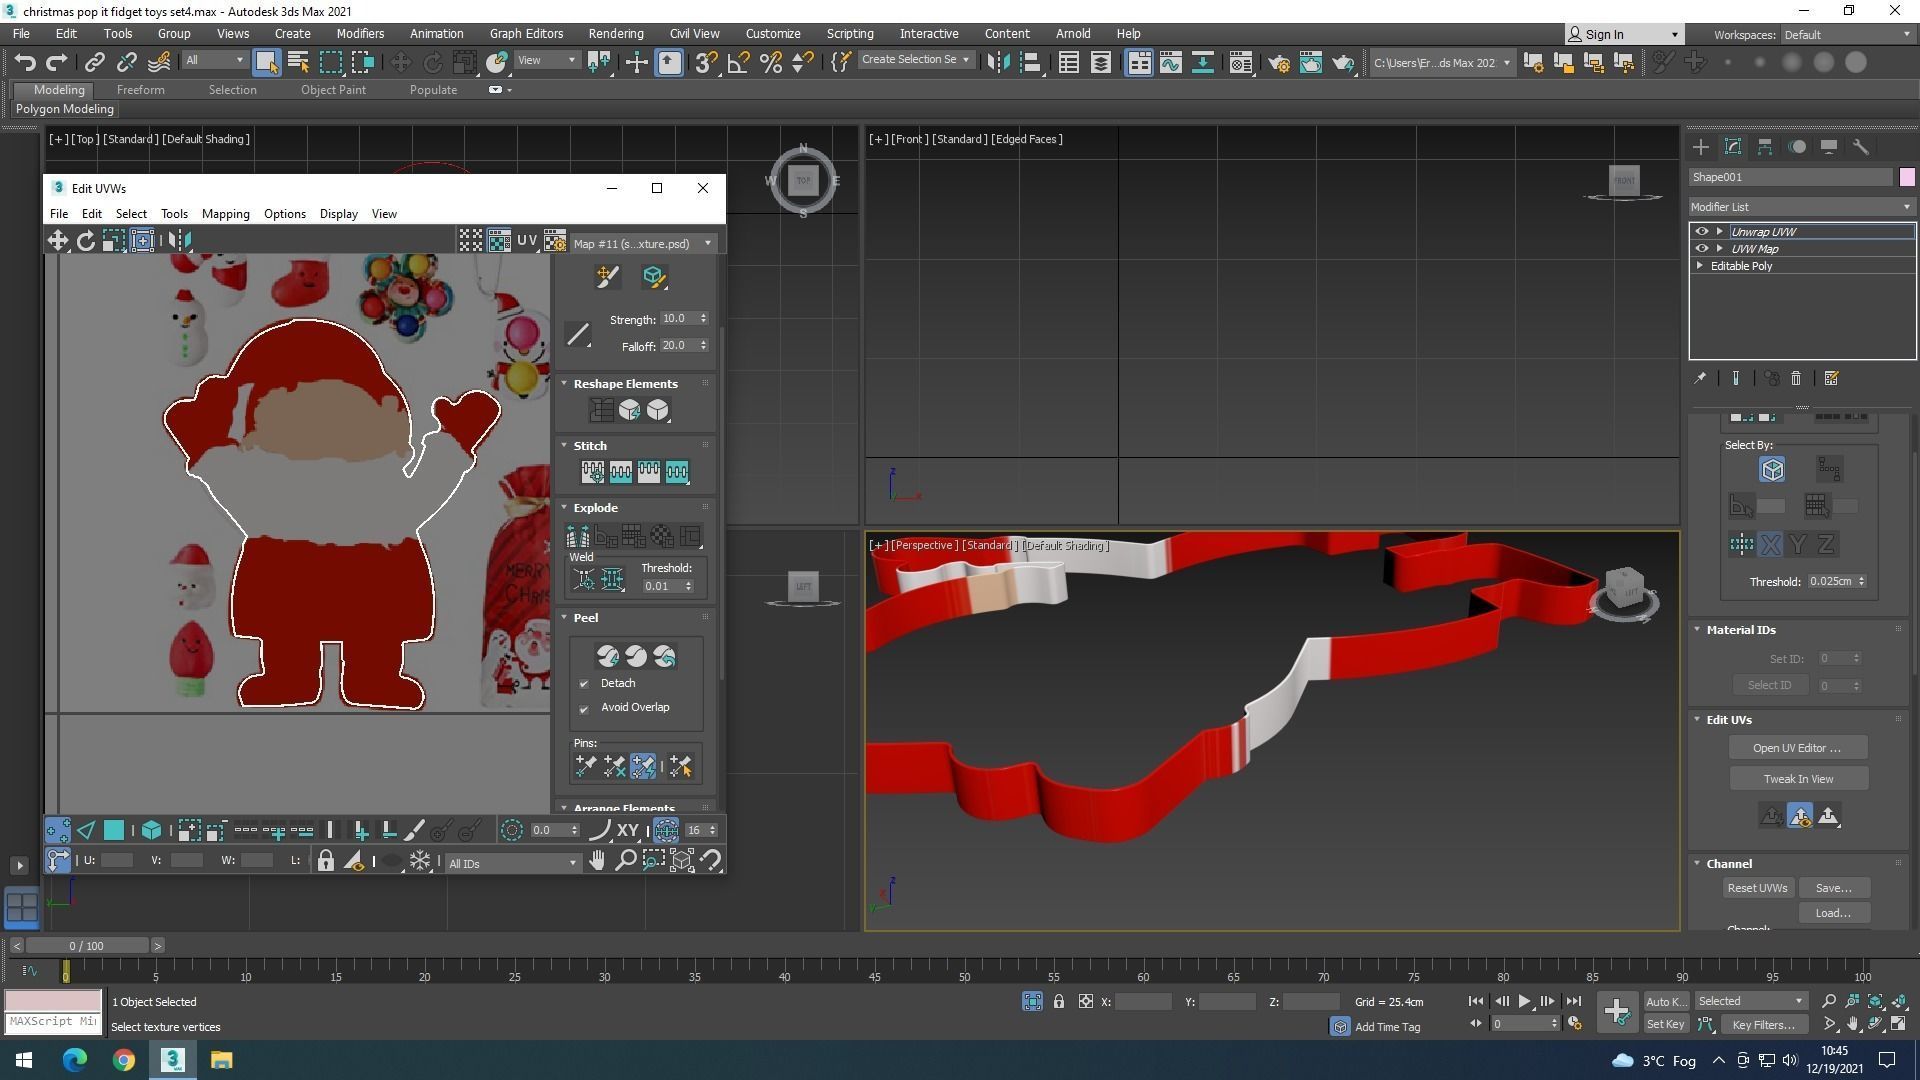Open the Hierarchy panel tab icon
This screenshot has height=1080, width=1920.
(1765, 147)
